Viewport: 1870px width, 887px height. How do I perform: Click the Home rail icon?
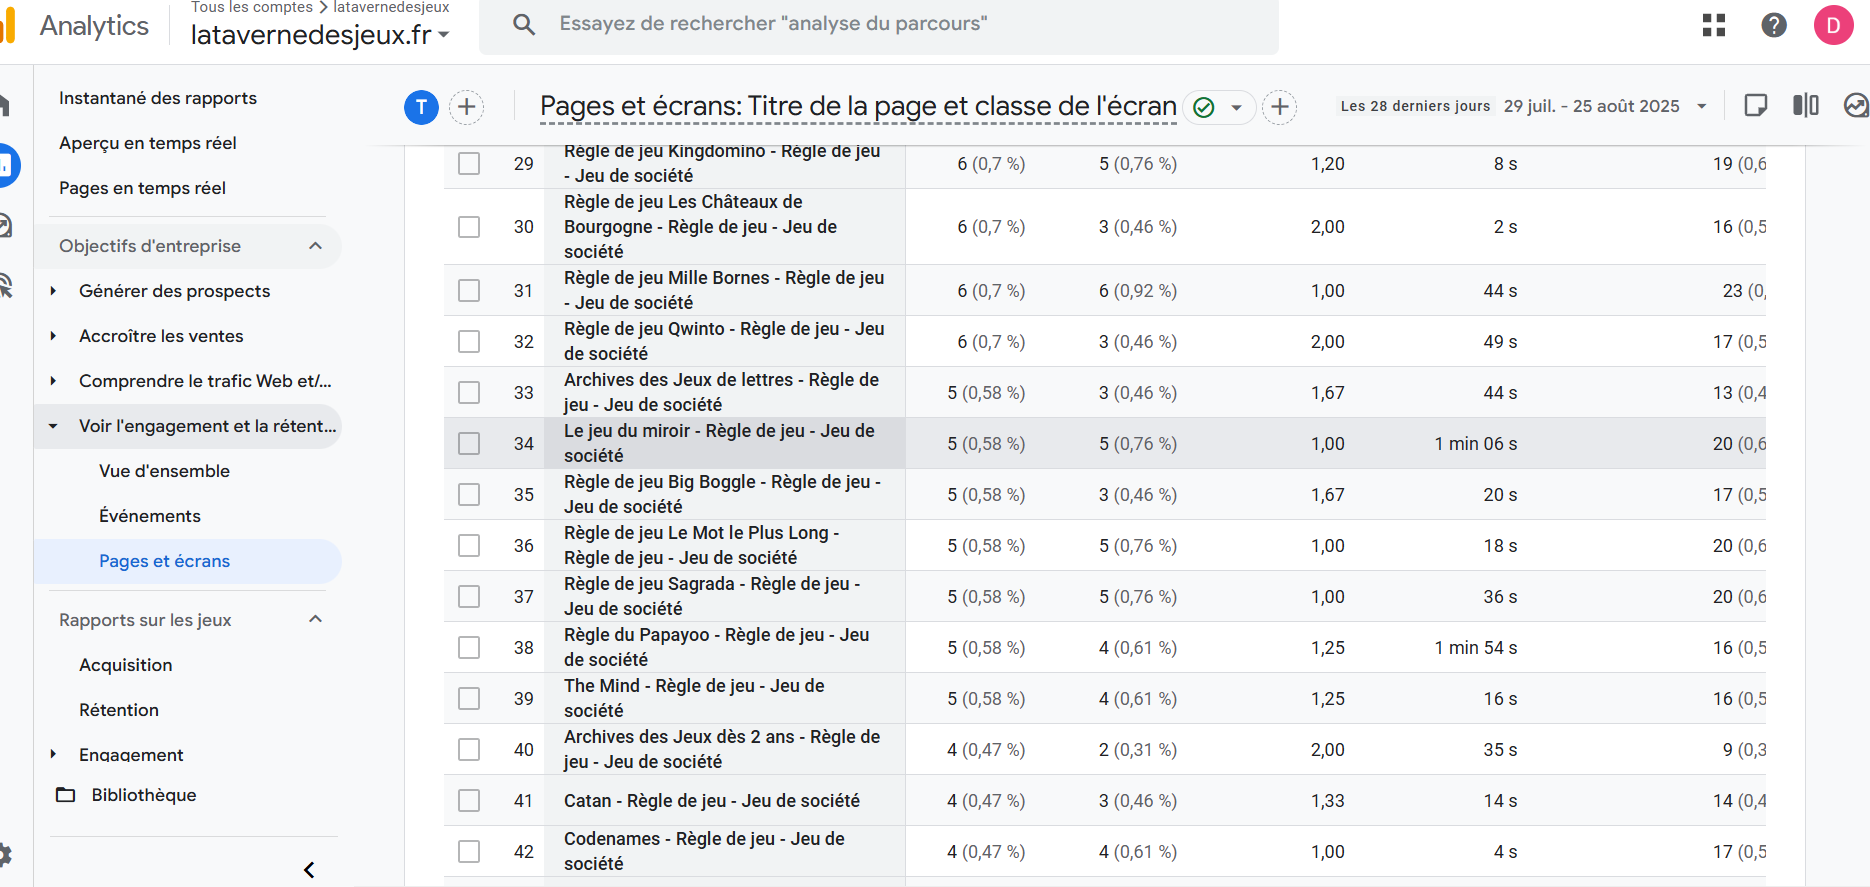tap(4, 105)
